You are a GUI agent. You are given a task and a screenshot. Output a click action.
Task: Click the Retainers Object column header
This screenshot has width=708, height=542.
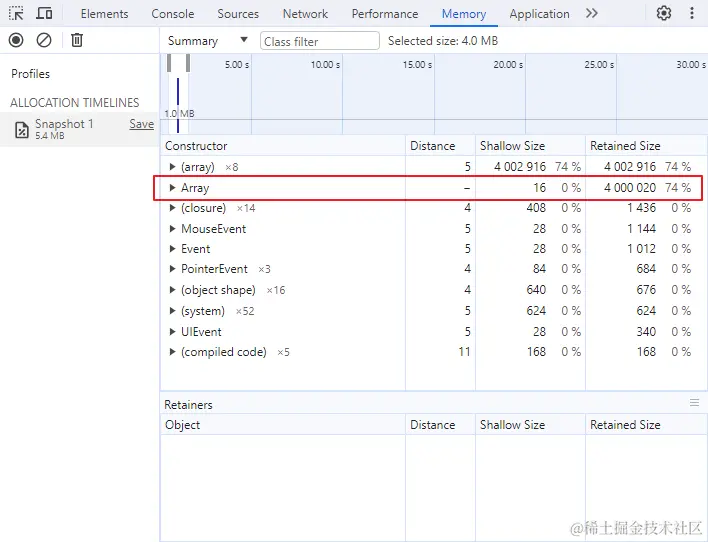(x=283, y=425)
